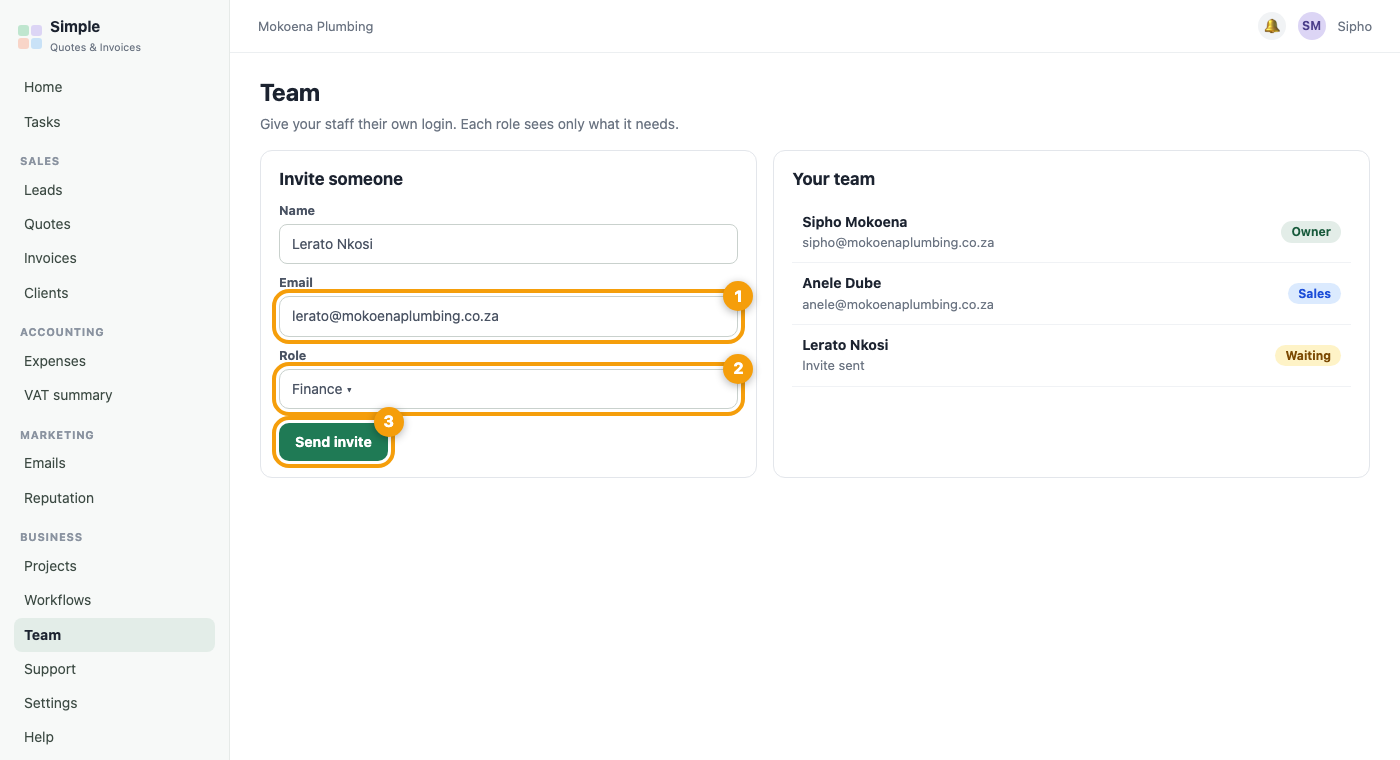Click the Owner role badge
The height and width of the screenshot is (760, 1400).
(x=1311, y=232)
